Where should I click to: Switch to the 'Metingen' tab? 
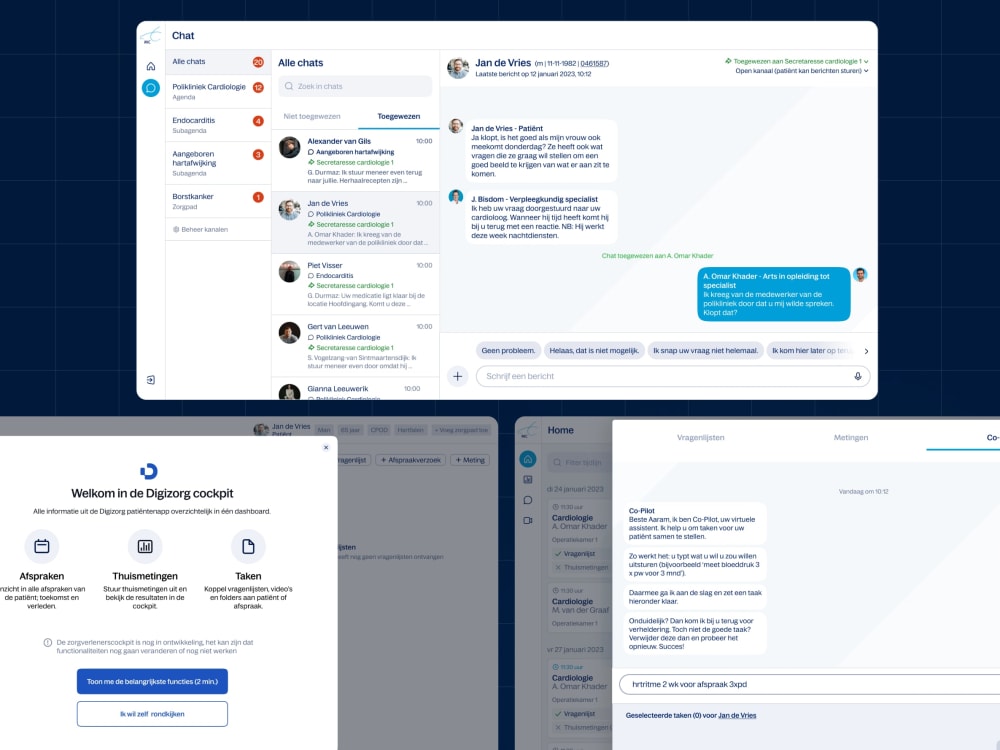tap(851, 438)
